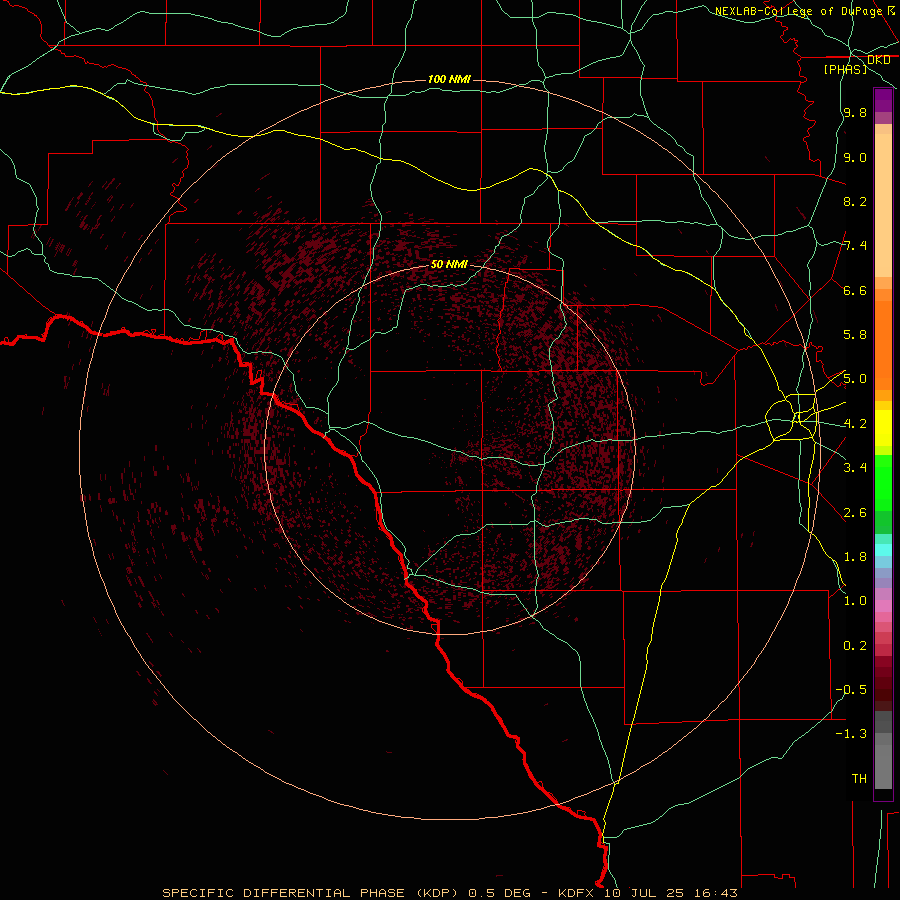Click the KDFX radar site identifier
900x900 pixels.
click(576, 893)
